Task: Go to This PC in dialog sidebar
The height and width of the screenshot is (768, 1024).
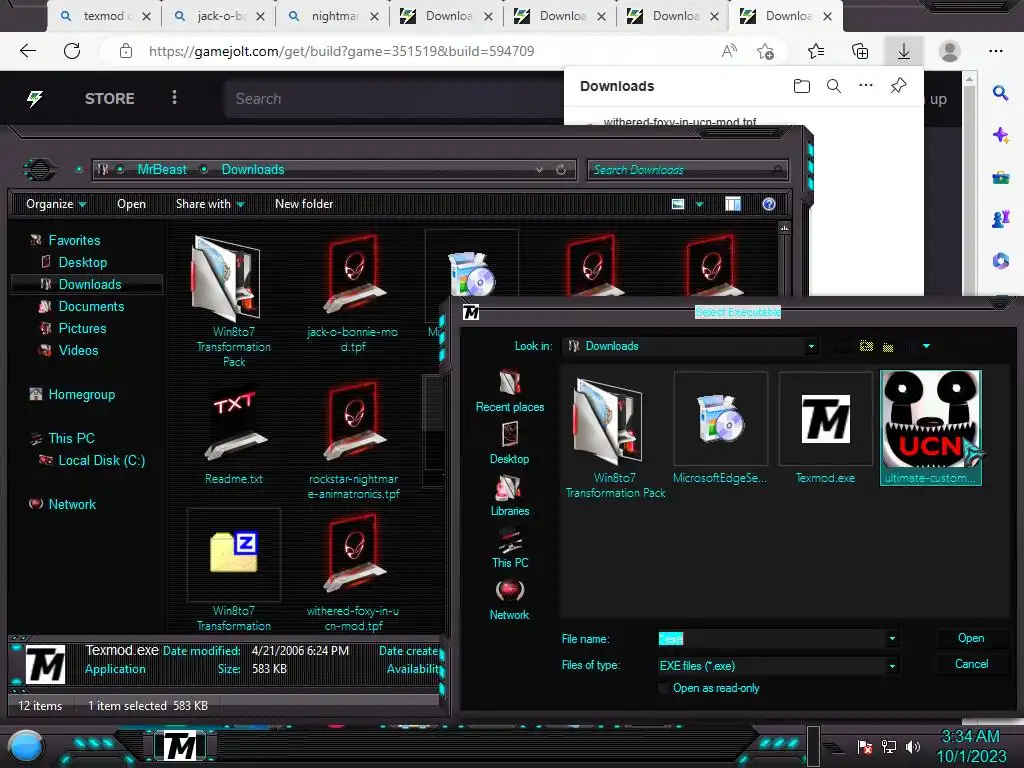Action: coord(510,548)
